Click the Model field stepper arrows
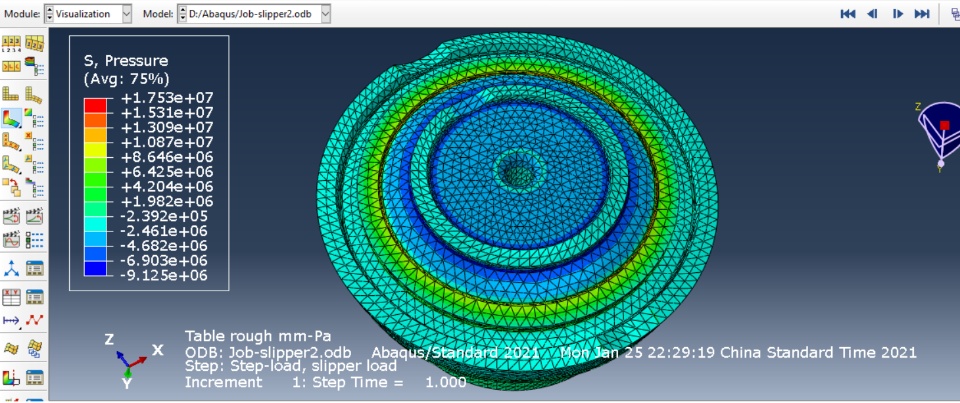The width and height of the screenshot is (960, 403). [x=182, y=14]
